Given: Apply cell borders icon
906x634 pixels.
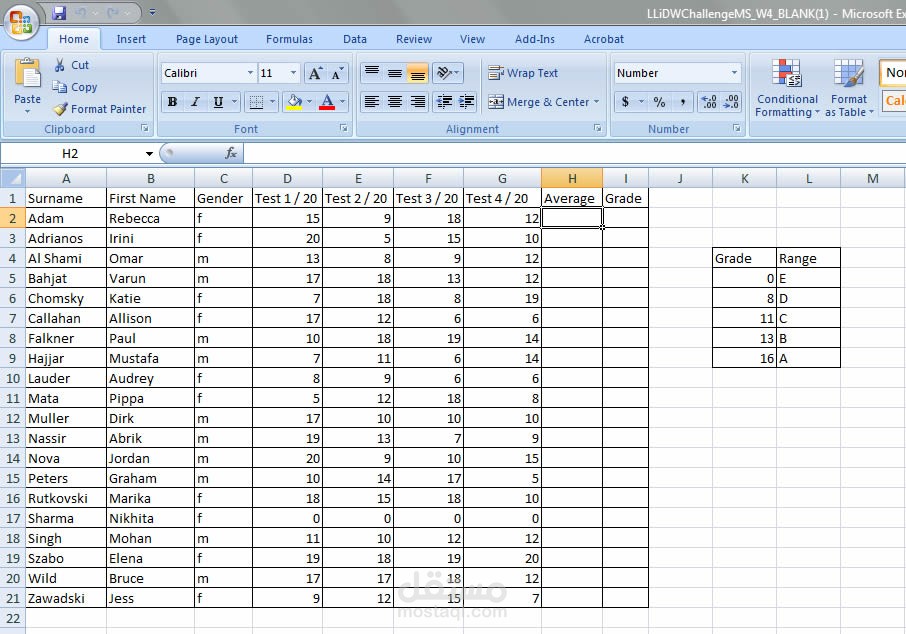Looking at the screenshot, I should [256, 102].
